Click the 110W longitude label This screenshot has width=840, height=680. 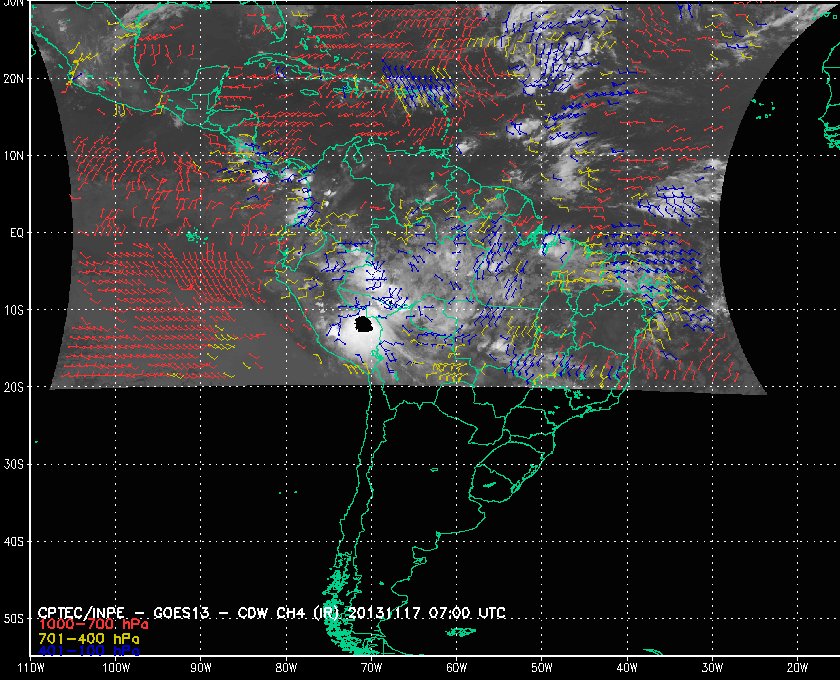[31, 668]
